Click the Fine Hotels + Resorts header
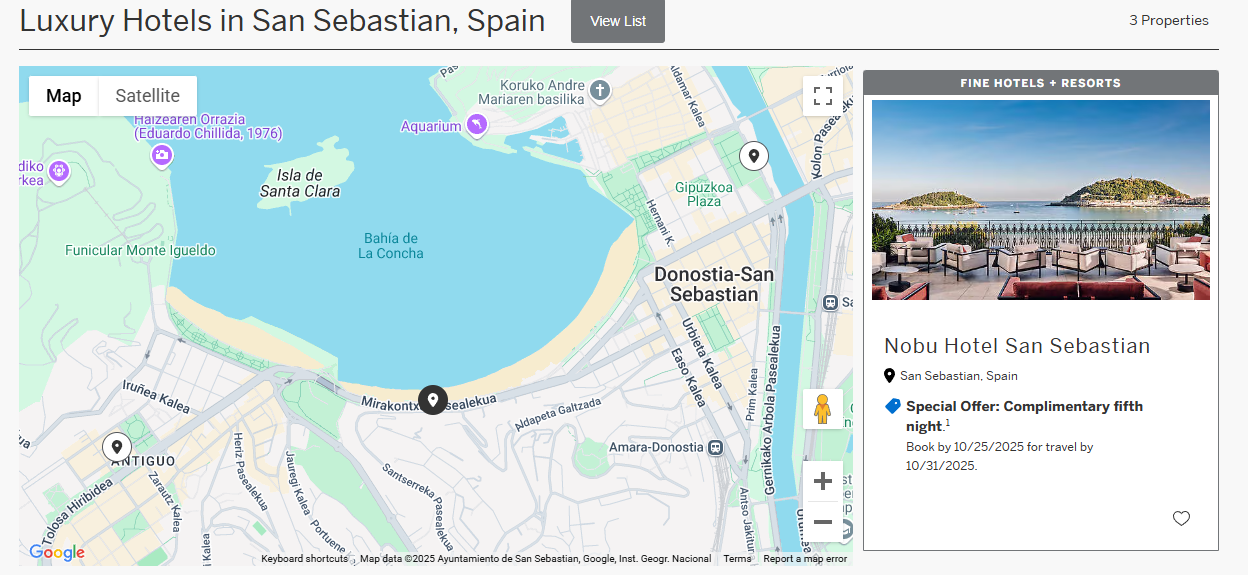This screenshot has height=575, width=1248. [1041, 83]
